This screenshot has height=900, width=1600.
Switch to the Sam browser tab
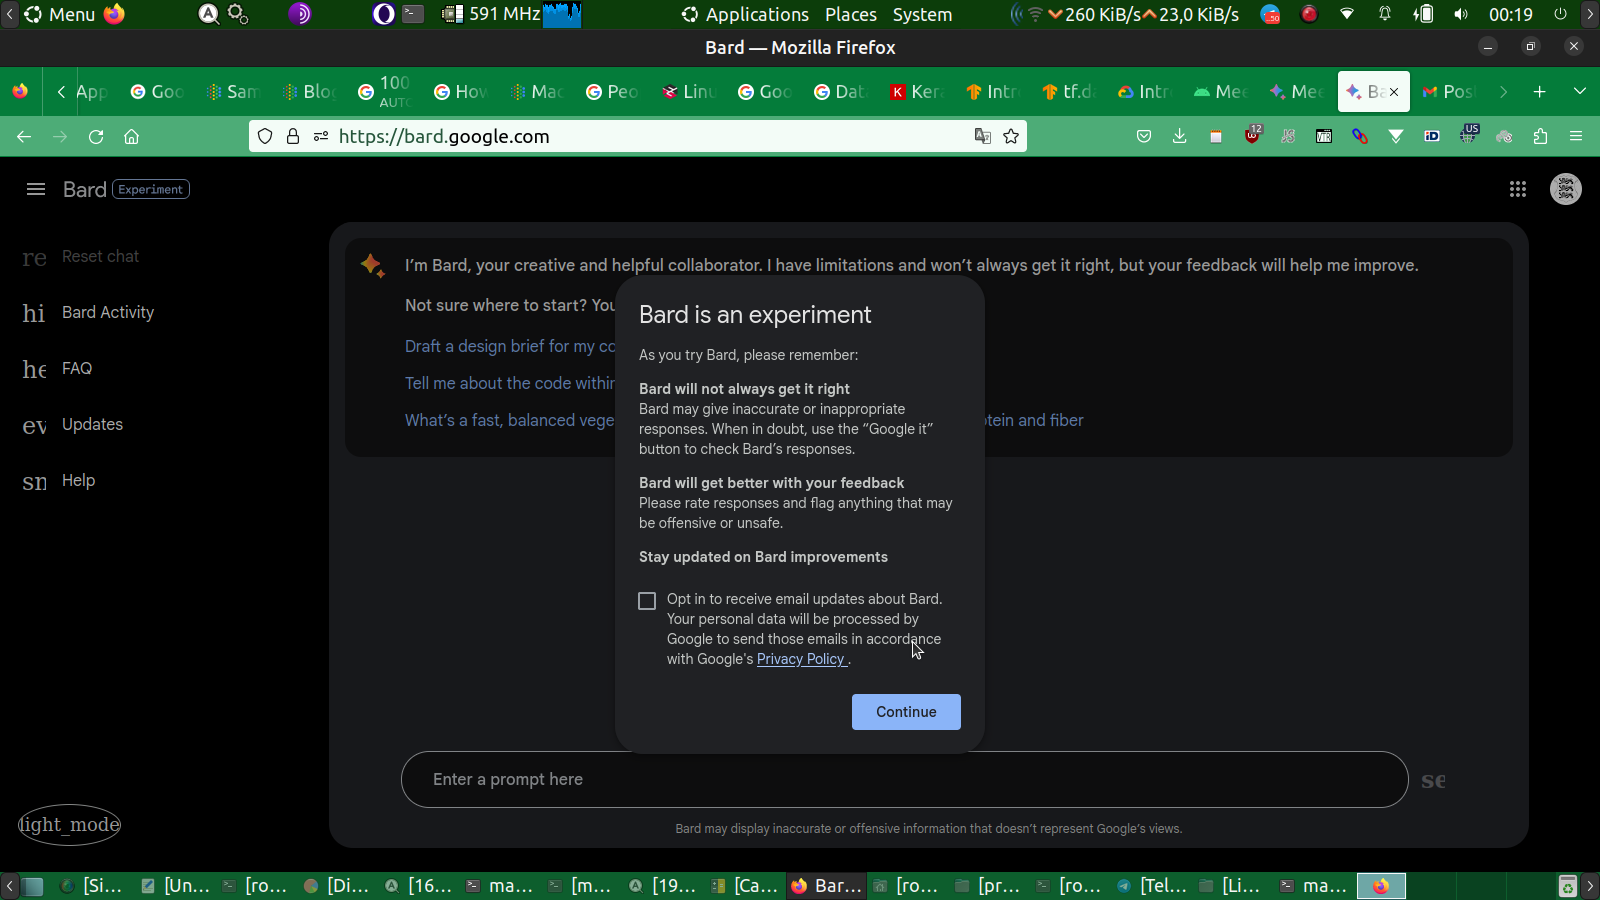[233, 92]
